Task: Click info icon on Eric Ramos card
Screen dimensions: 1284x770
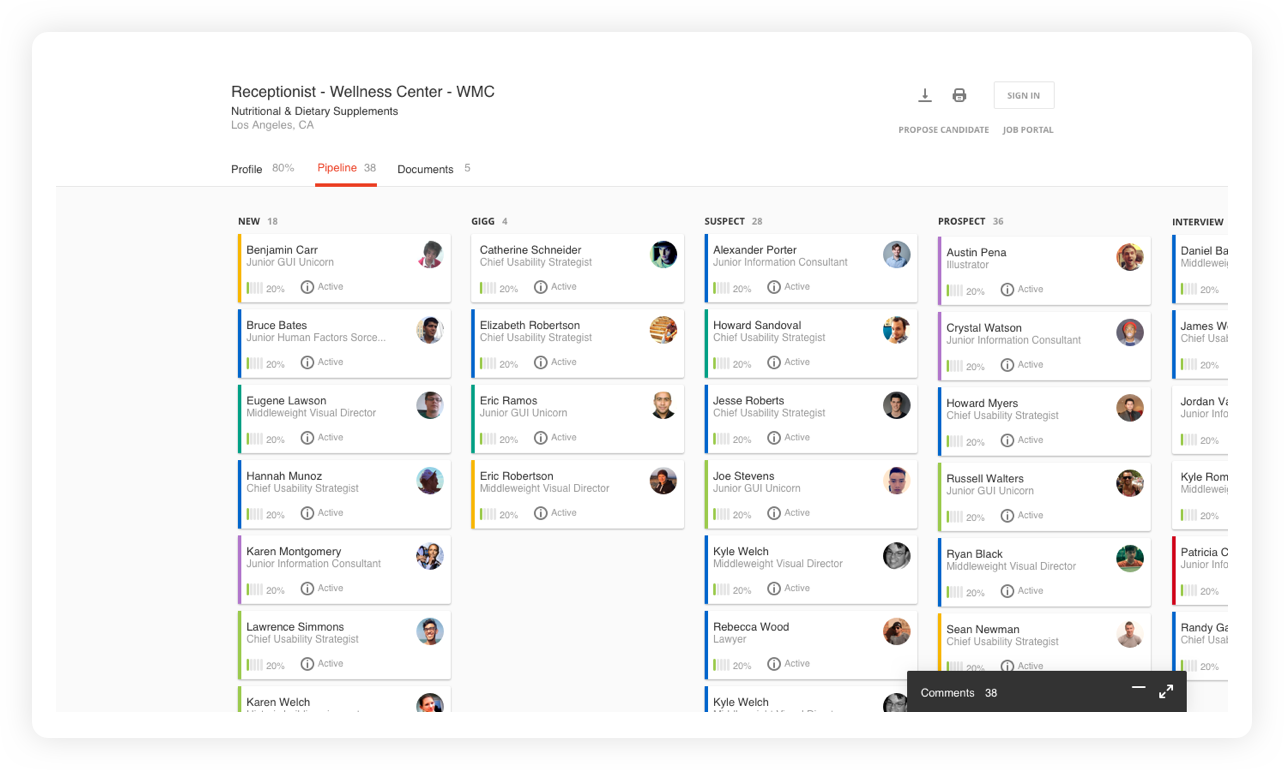Action: [x=540, y=437]
